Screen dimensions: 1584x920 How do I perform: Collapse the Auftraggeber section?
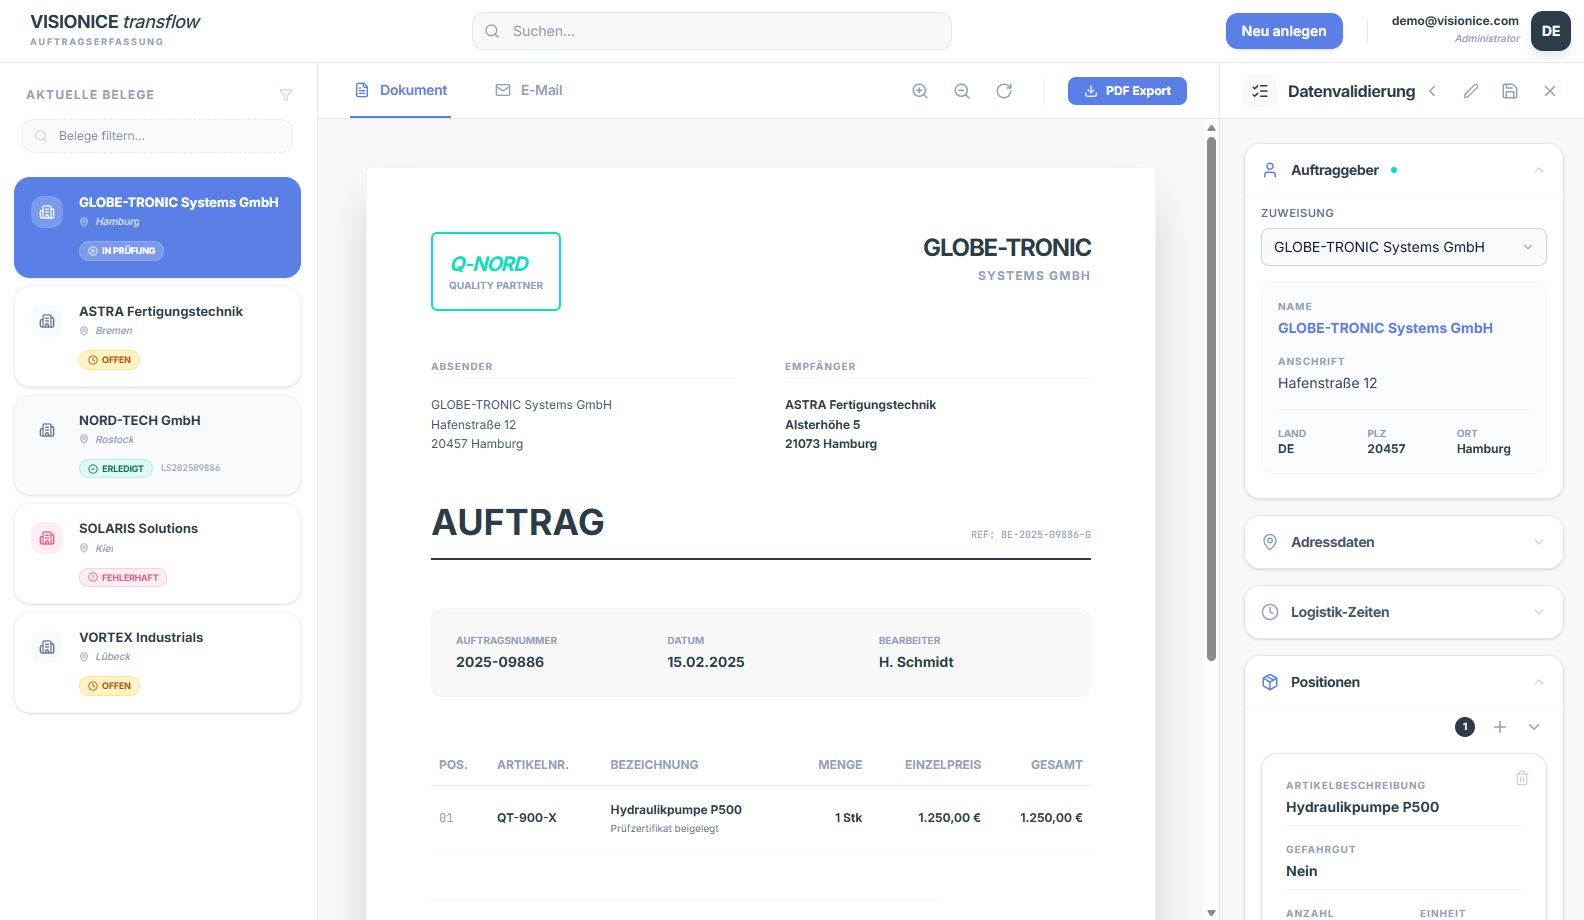1539,170
